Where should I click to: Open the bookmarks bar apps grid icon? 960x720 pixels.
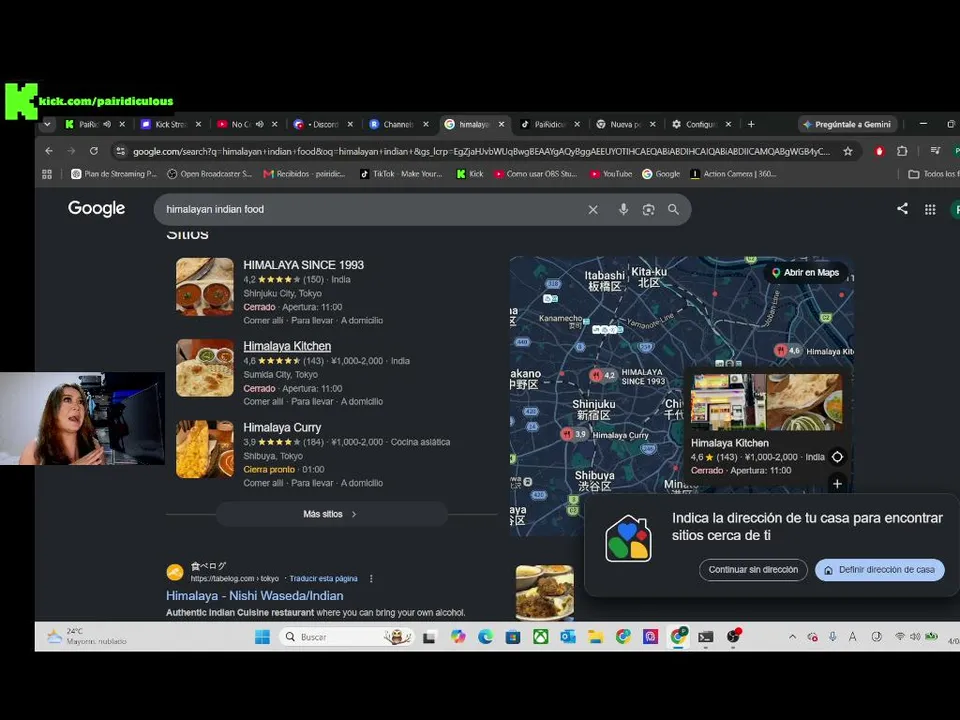[x=47, y=174]
